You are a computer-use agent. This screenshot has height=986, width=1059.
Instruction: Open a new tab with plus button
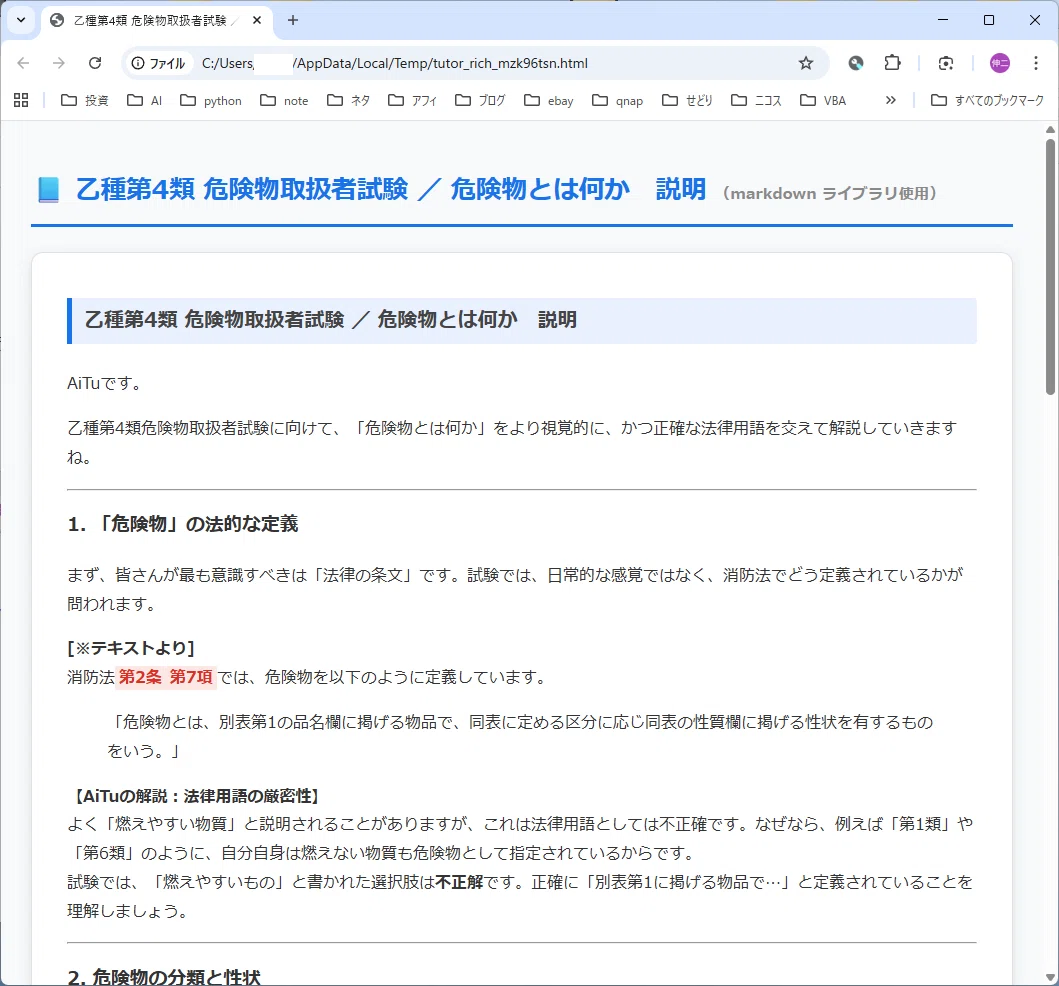point(292,20)
